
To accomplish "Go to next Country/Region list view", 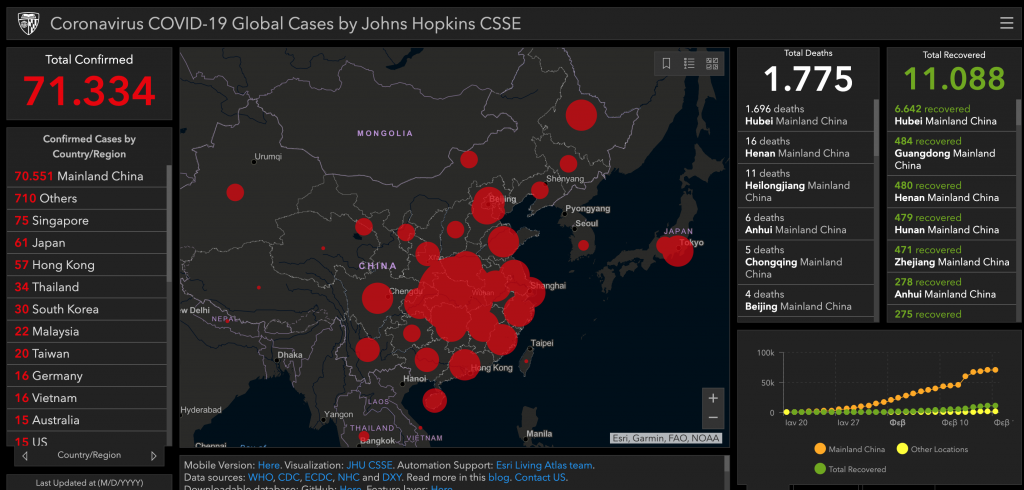I will pos(153,456).
